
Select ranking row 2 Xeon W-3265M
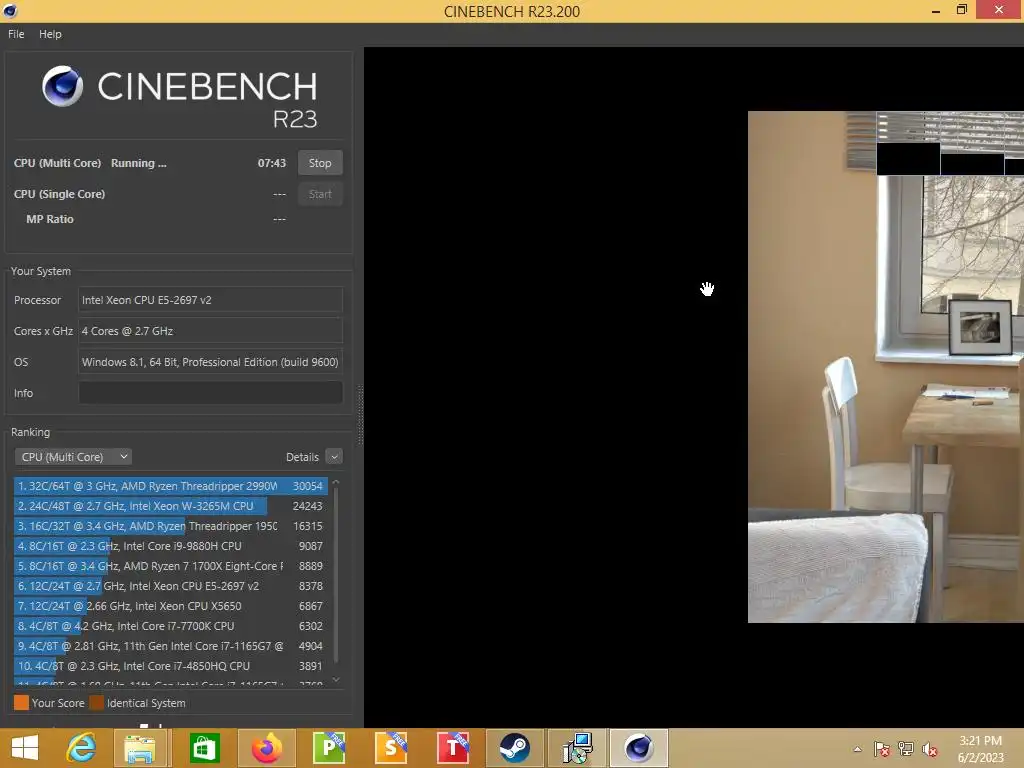point(171,506)
